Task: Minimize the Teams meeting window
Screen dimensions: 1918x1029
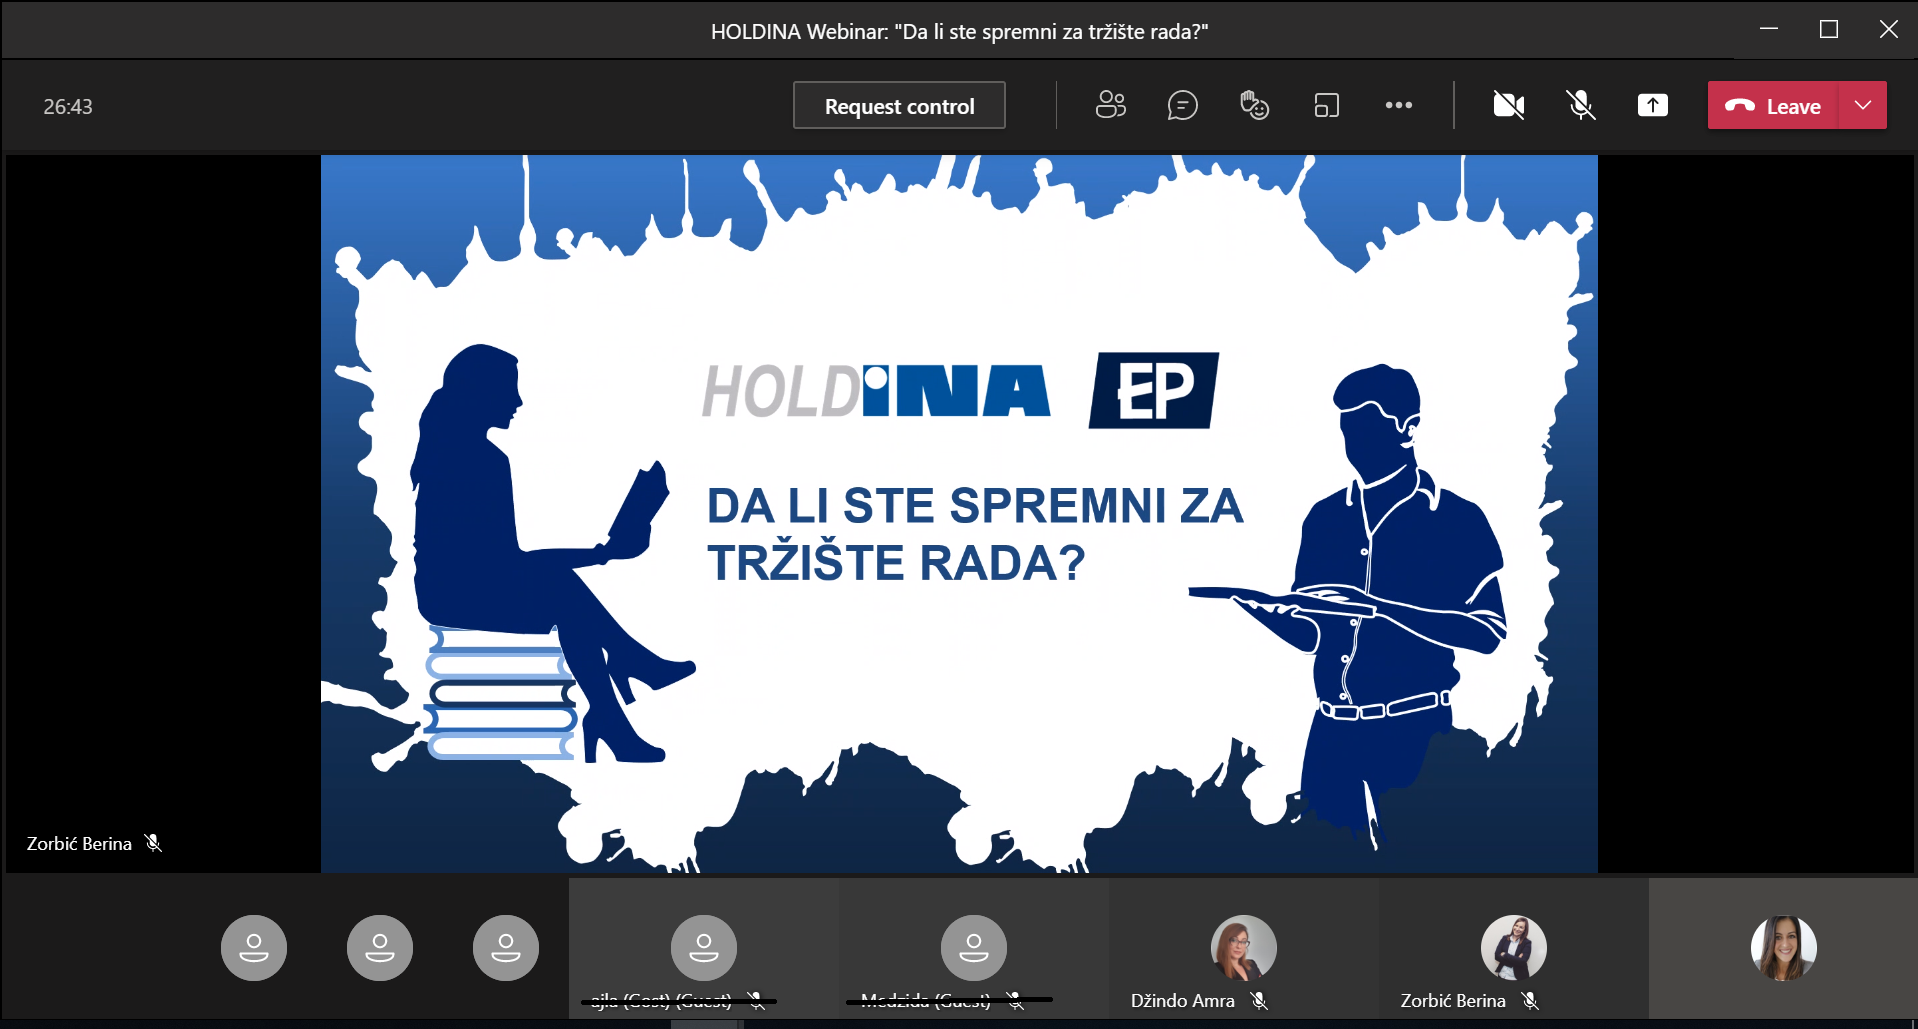Action: (x=1769, y=29)
